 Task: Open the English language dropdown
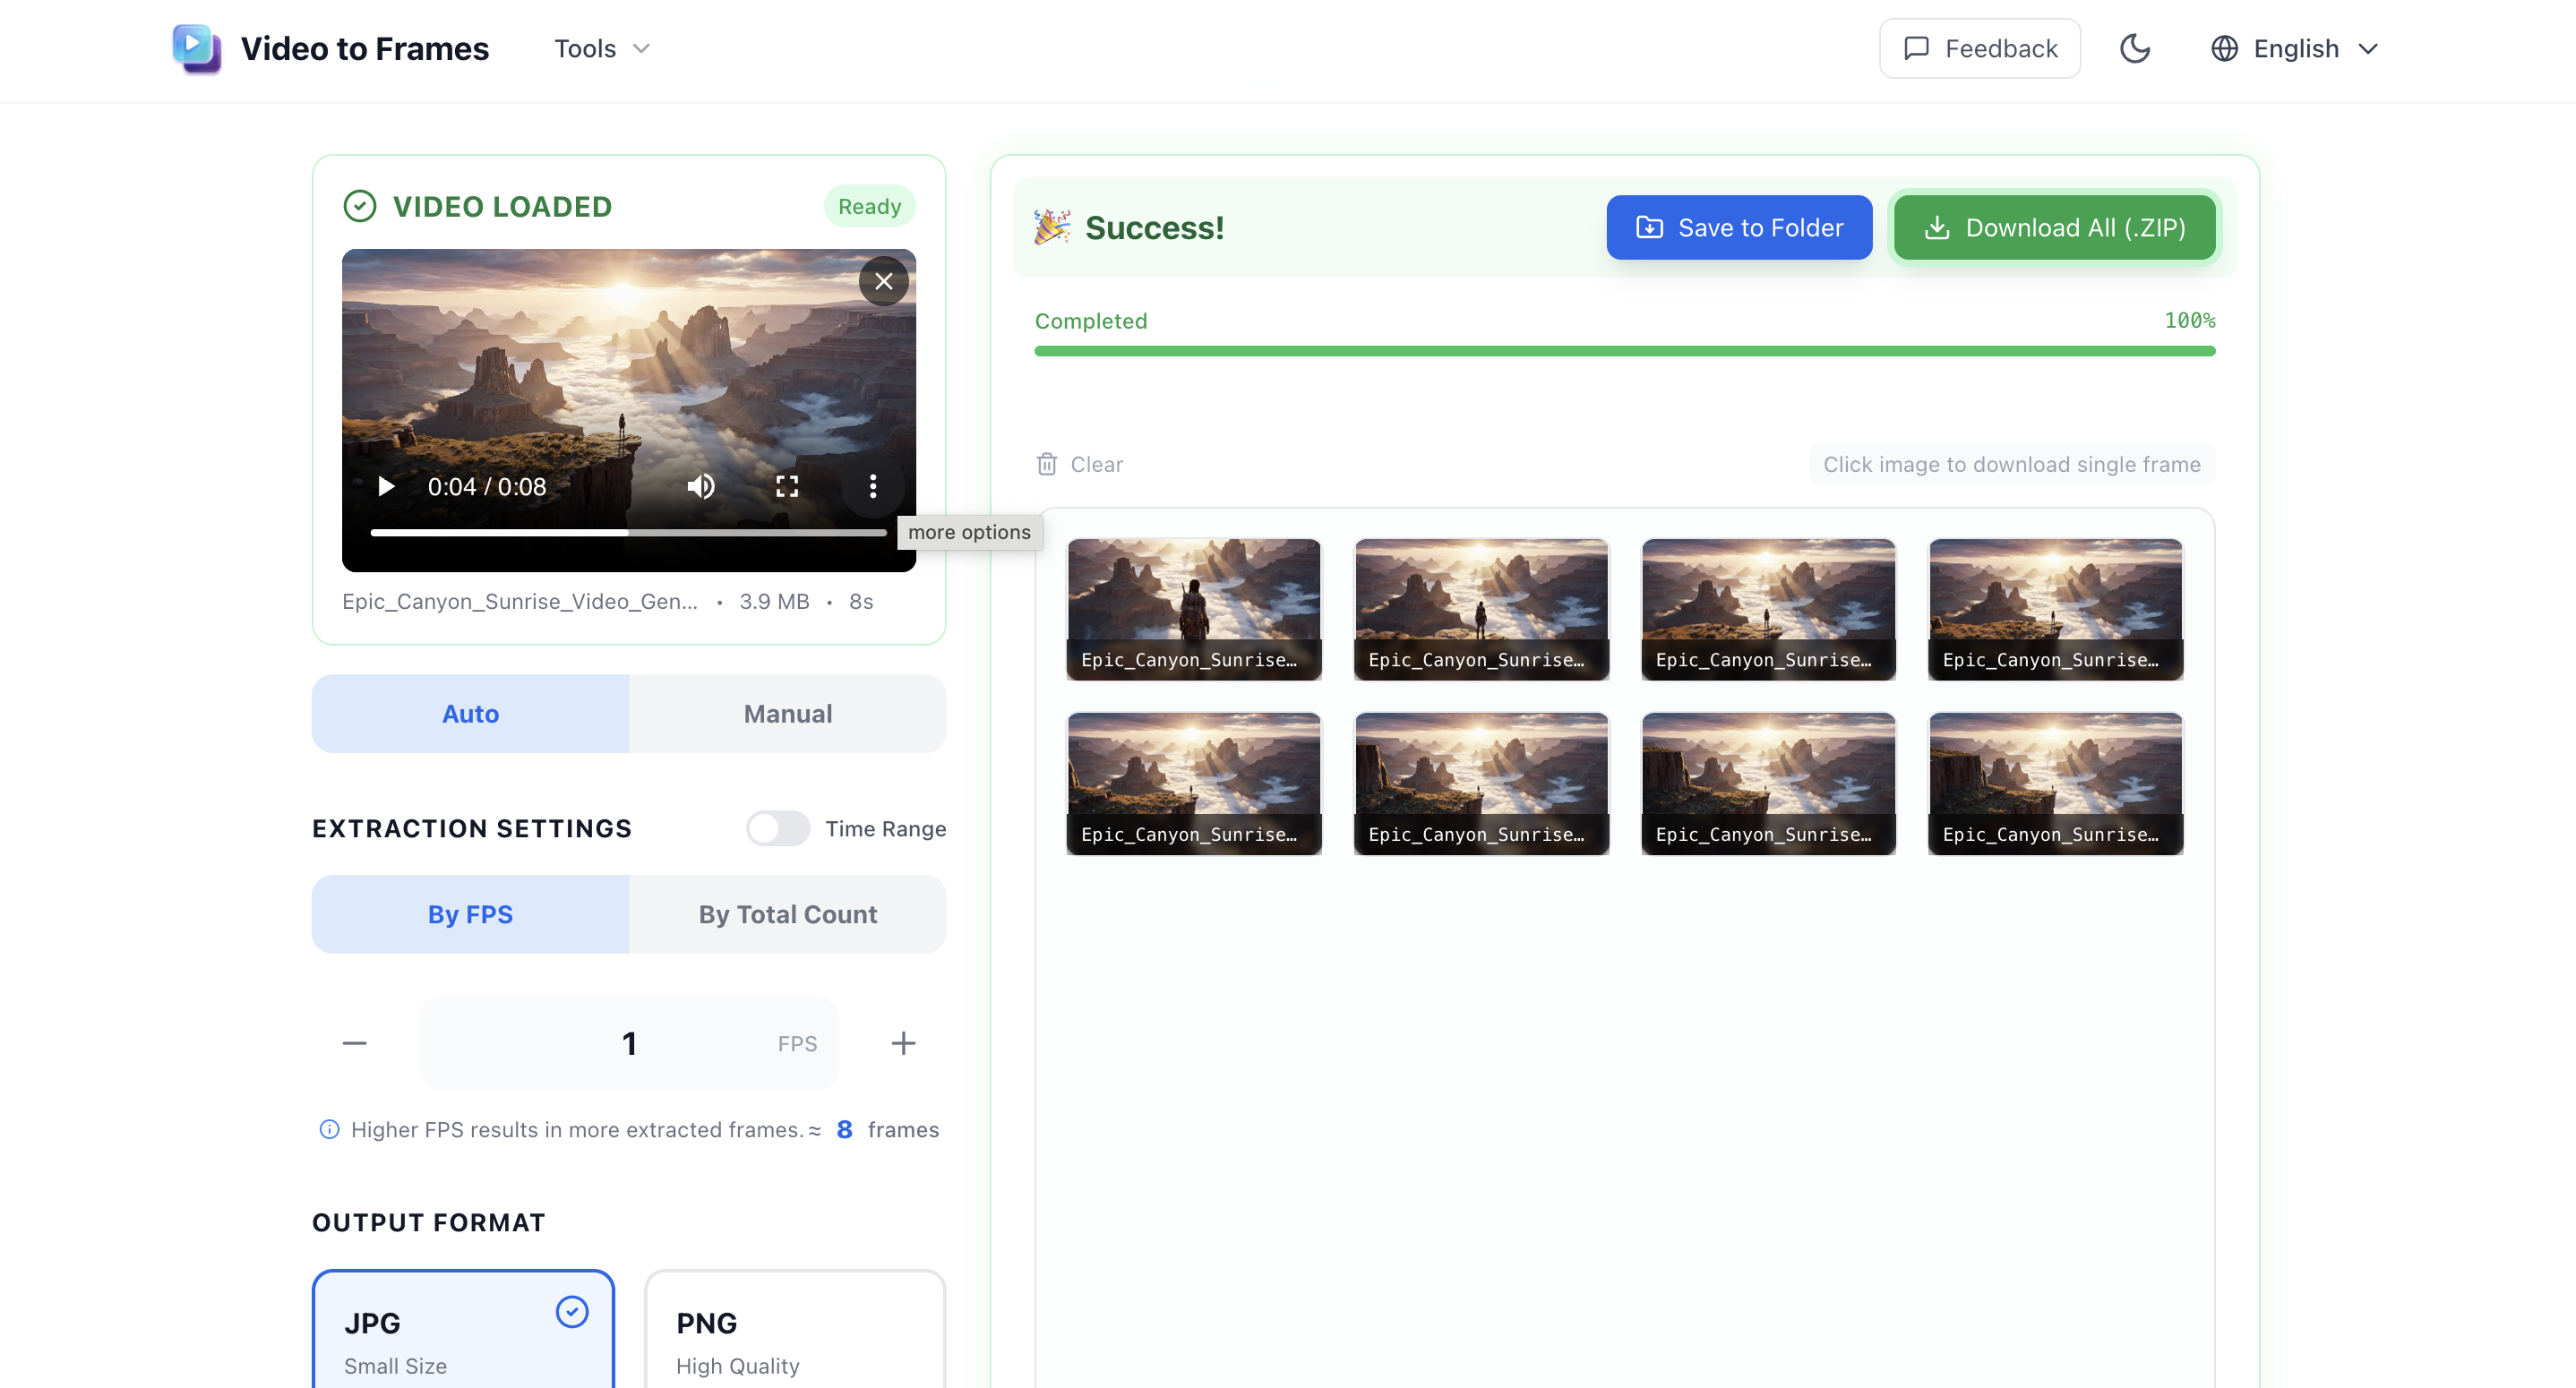[2294, 49]
